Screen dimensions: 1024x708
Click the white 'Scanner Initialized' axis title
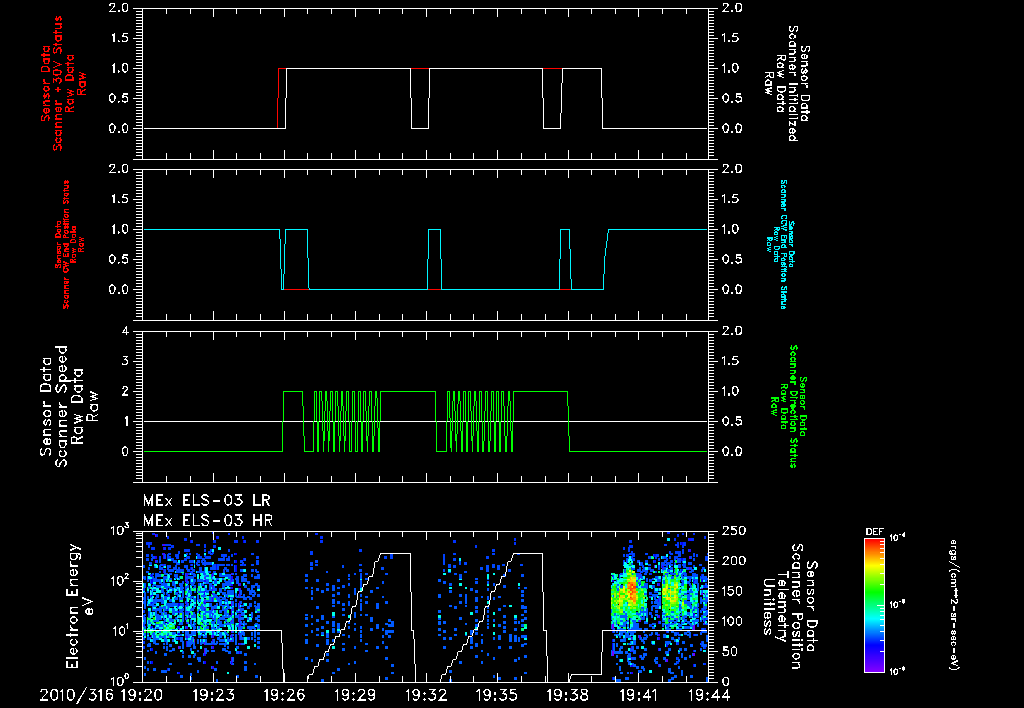click(787, 84)
